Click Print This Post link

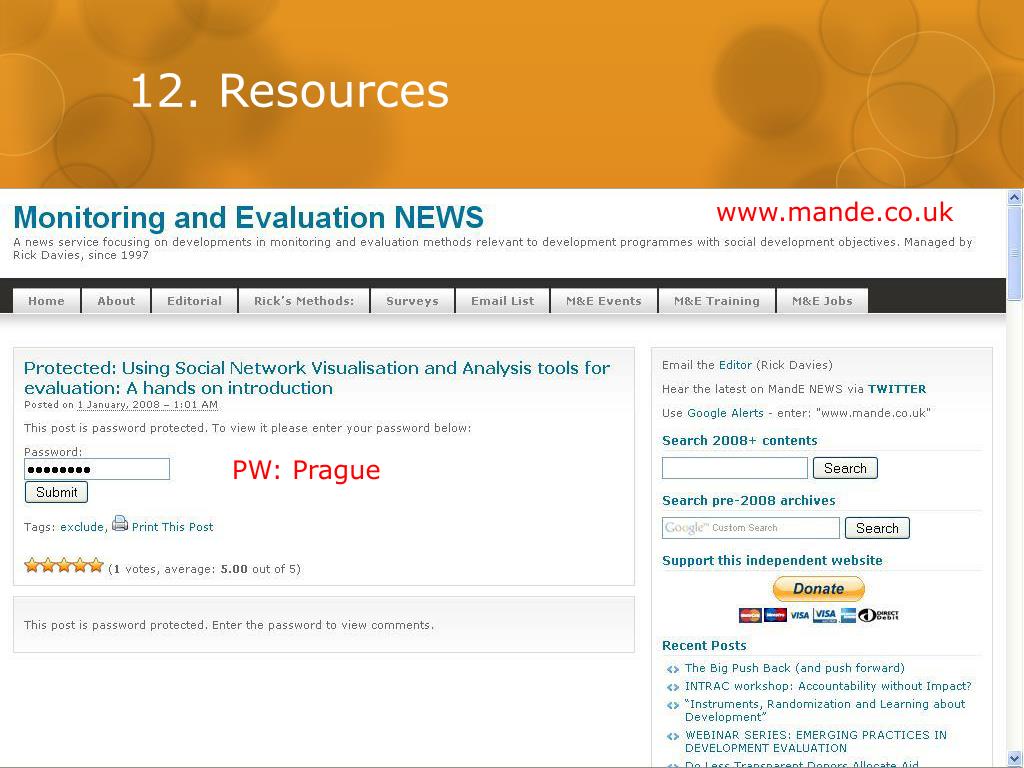[172, 527]
